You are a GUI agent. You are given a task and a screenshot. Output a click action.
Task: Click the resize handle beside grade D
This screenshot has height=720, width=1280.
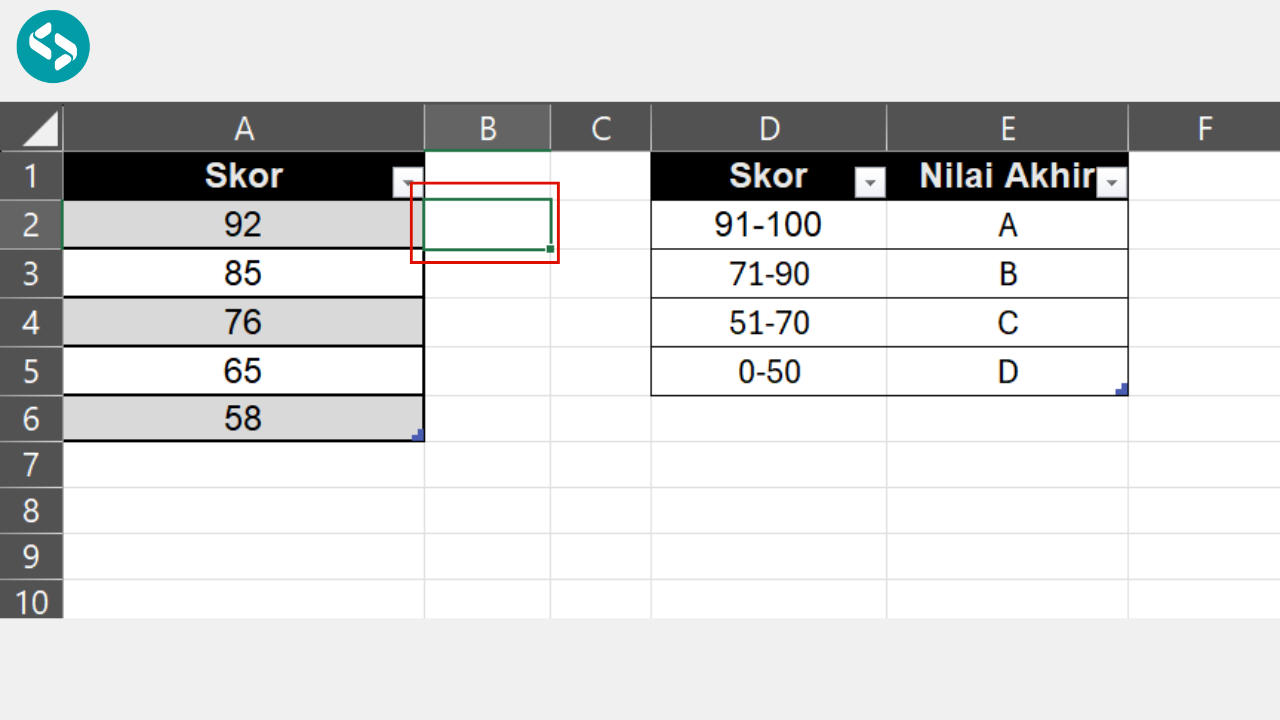(1122, 389)
